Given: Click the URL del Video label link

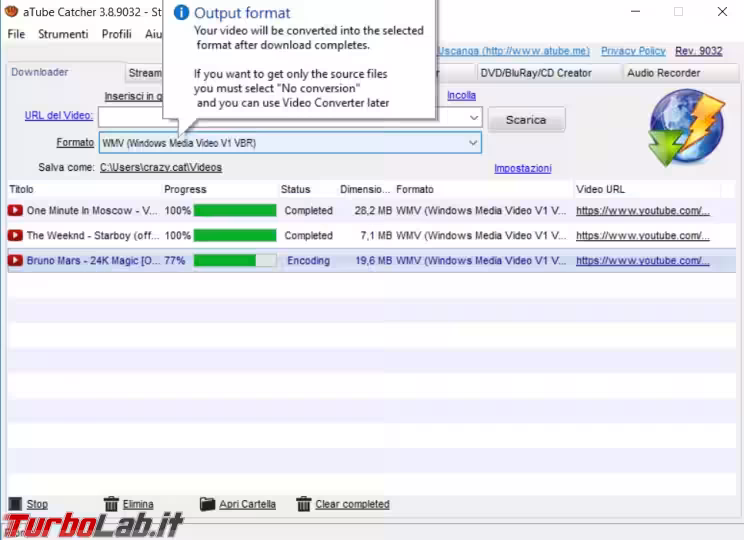Looking at the screenshot, I should pos(58,115).
